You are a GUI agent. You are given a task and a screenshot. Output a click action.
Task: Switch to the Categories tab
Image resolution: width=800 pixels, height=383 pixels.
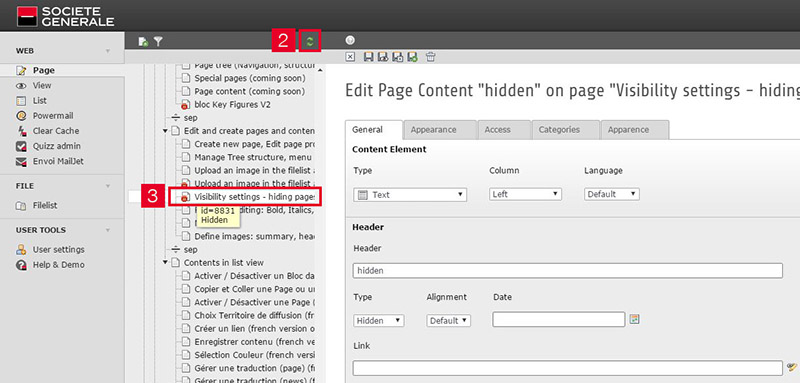click(566, 130)
